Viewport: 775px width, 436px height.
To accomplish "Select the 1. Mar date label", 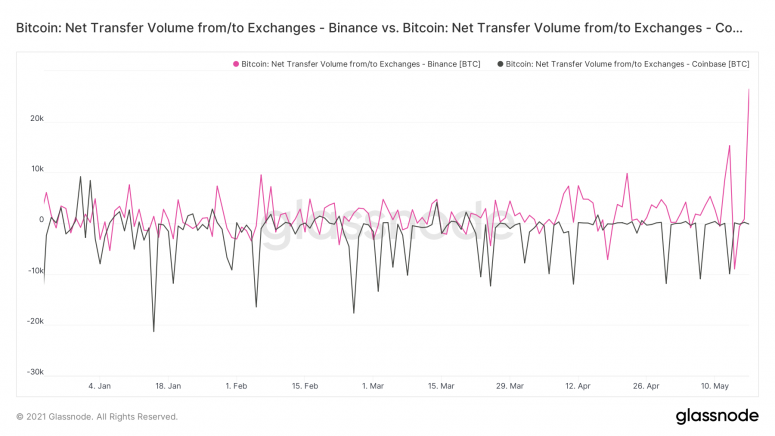I will pyautogui.click(x=372, y=385).
